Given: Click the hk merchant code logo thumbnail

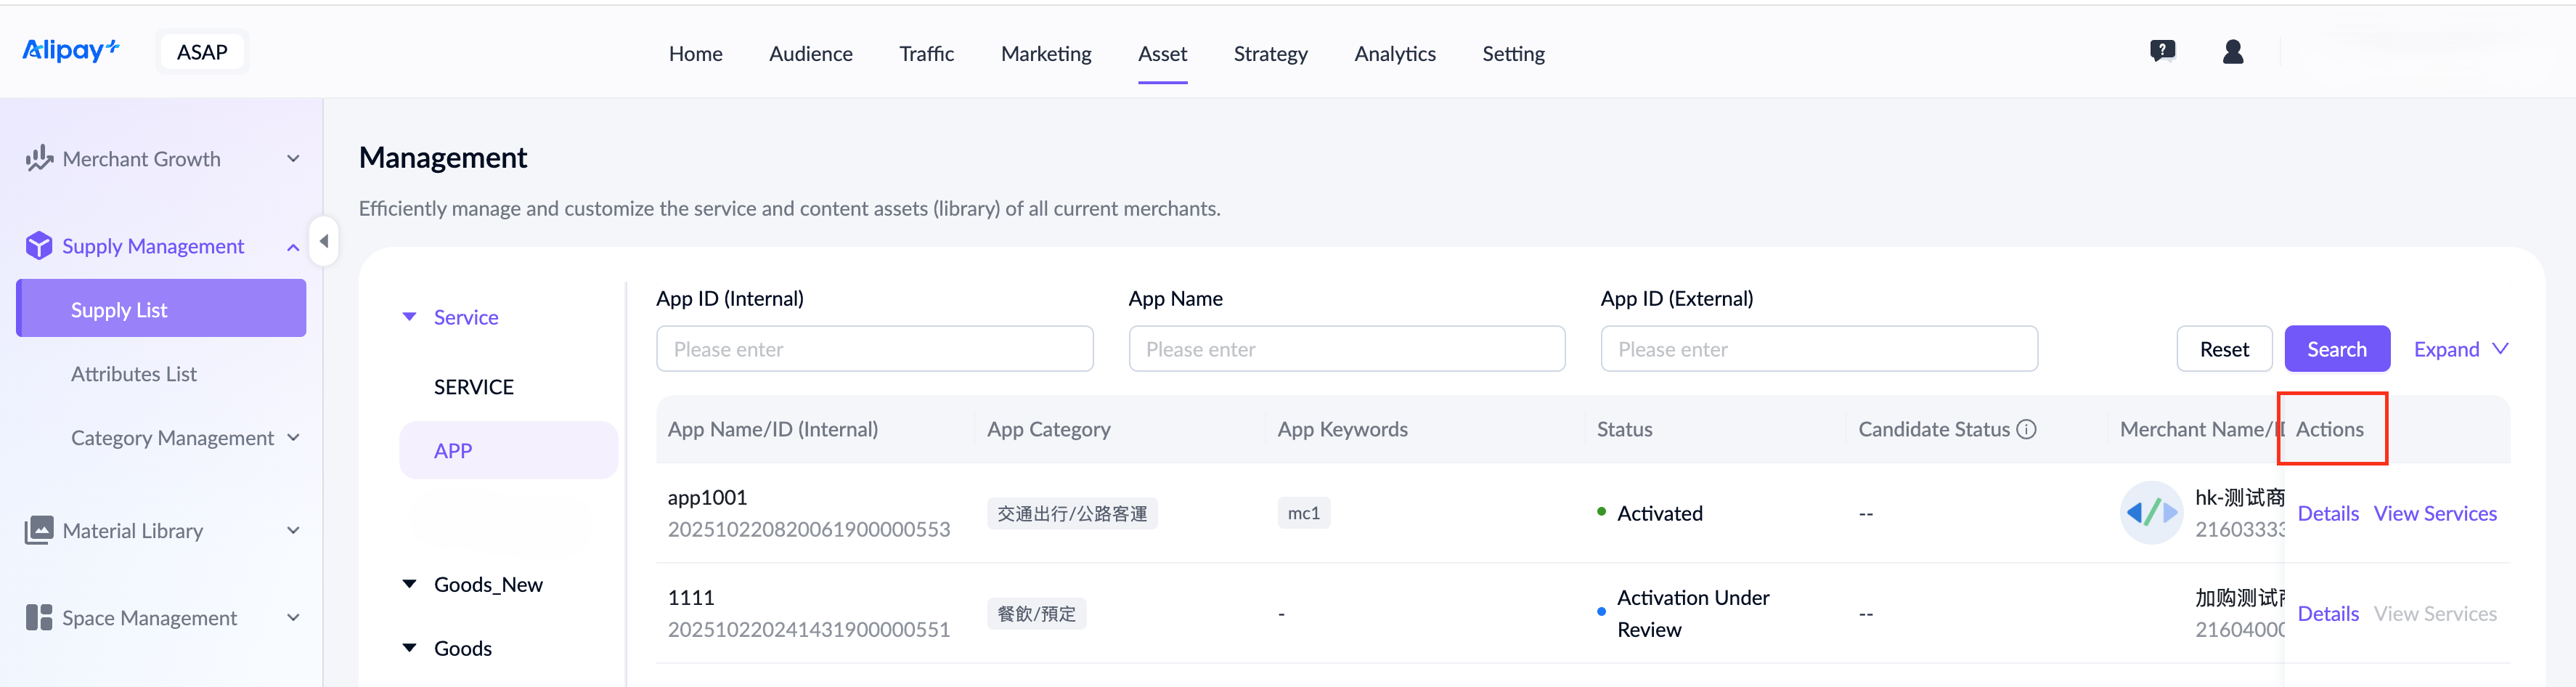Looking at the screenshot, I should click(2150, 513).
